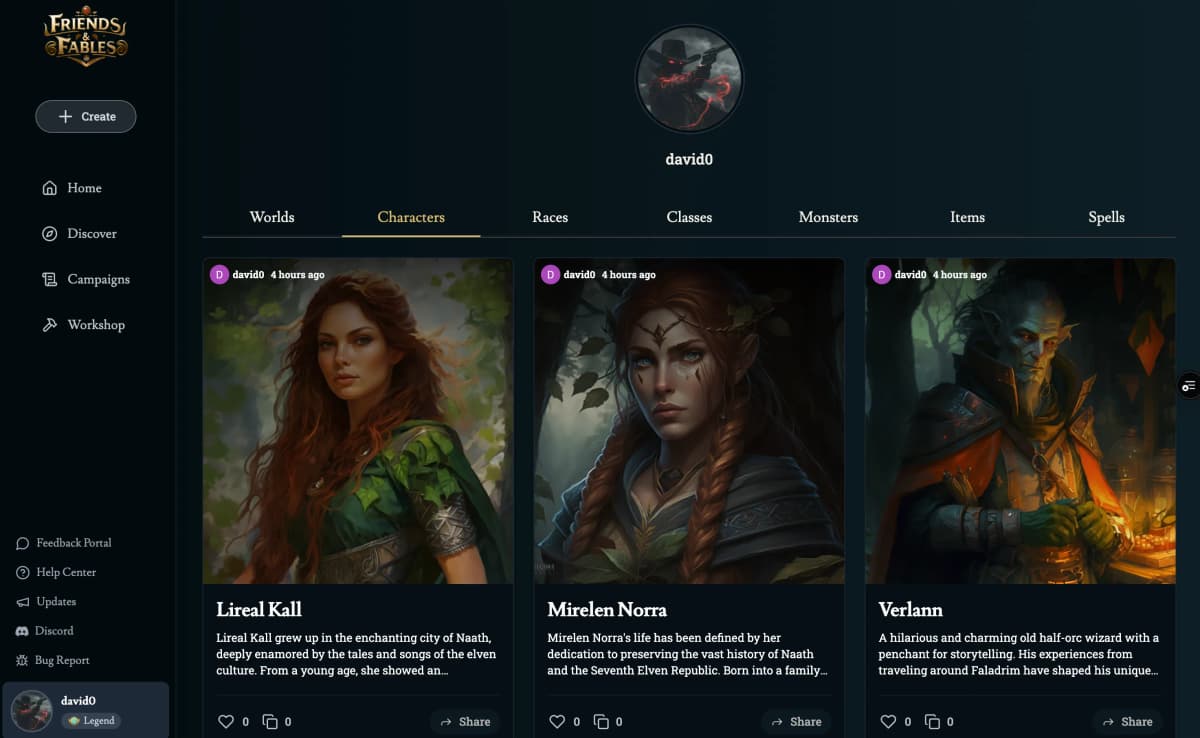Screen dimensions: 1200x738
Task: Open the Feedback Portal link
Action: [64, 543]
